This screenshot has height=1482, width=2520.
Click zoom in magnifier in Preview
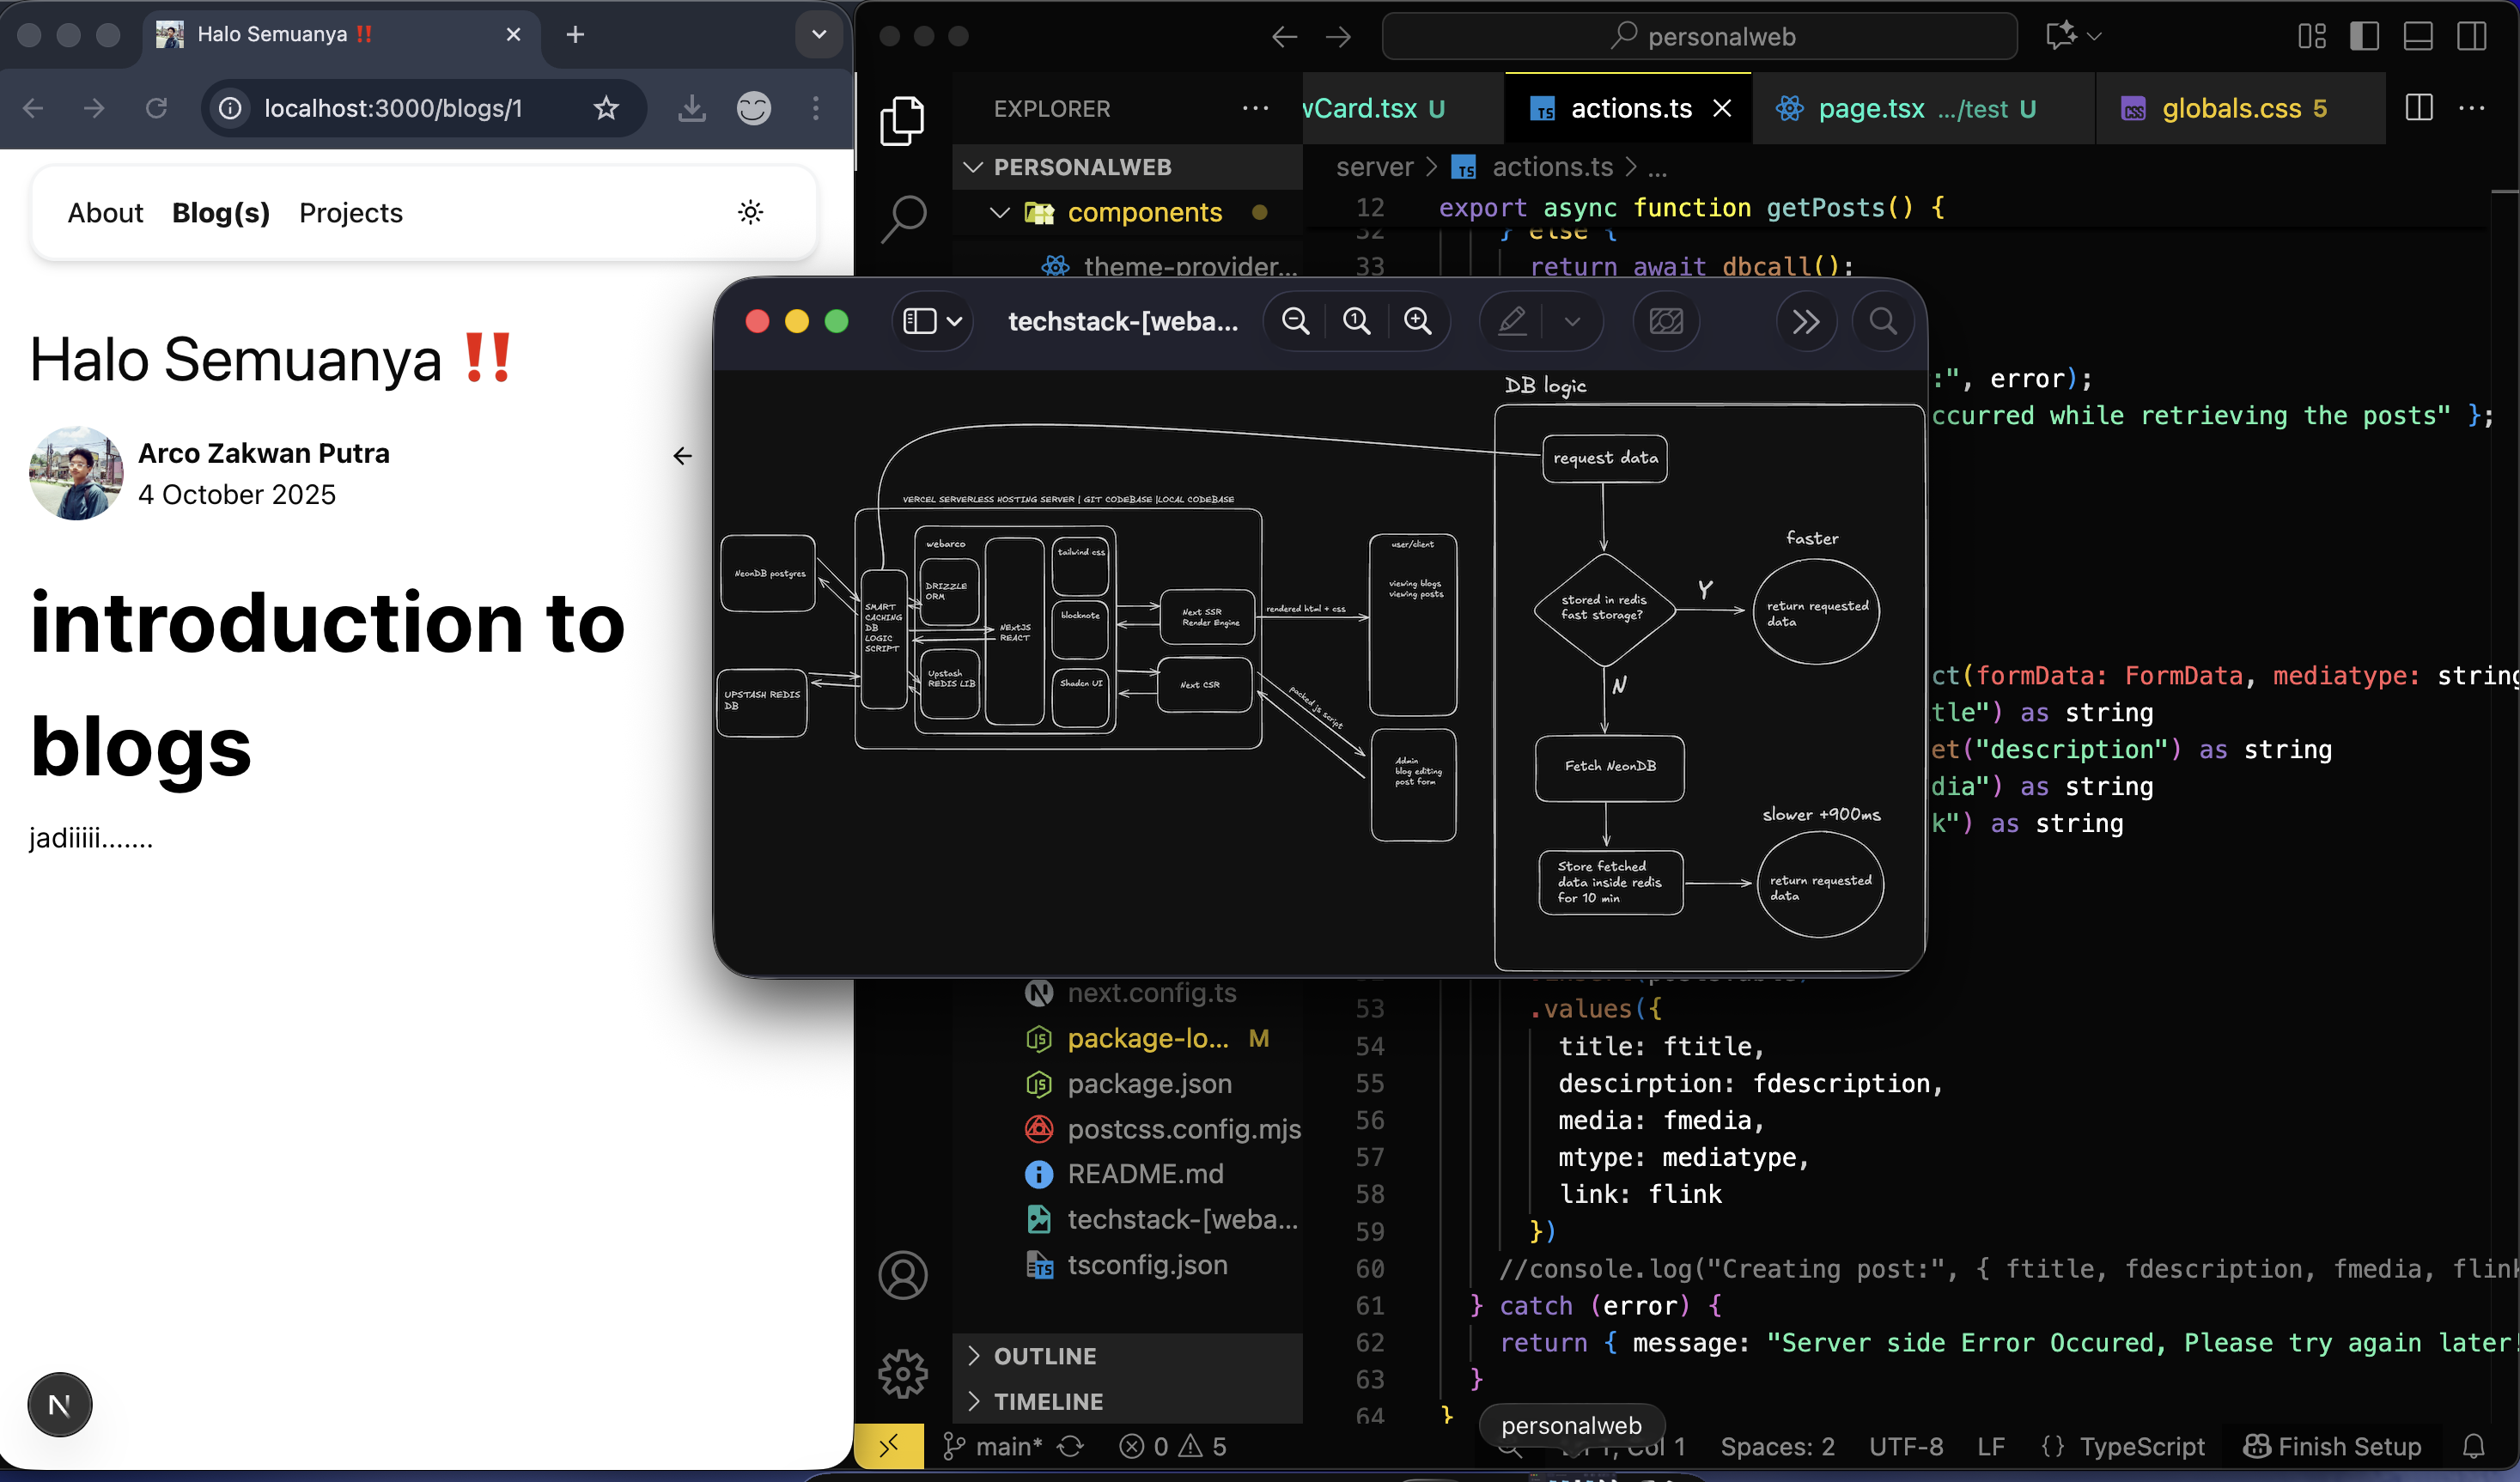pyautogui.click(x=1417, y=321)
